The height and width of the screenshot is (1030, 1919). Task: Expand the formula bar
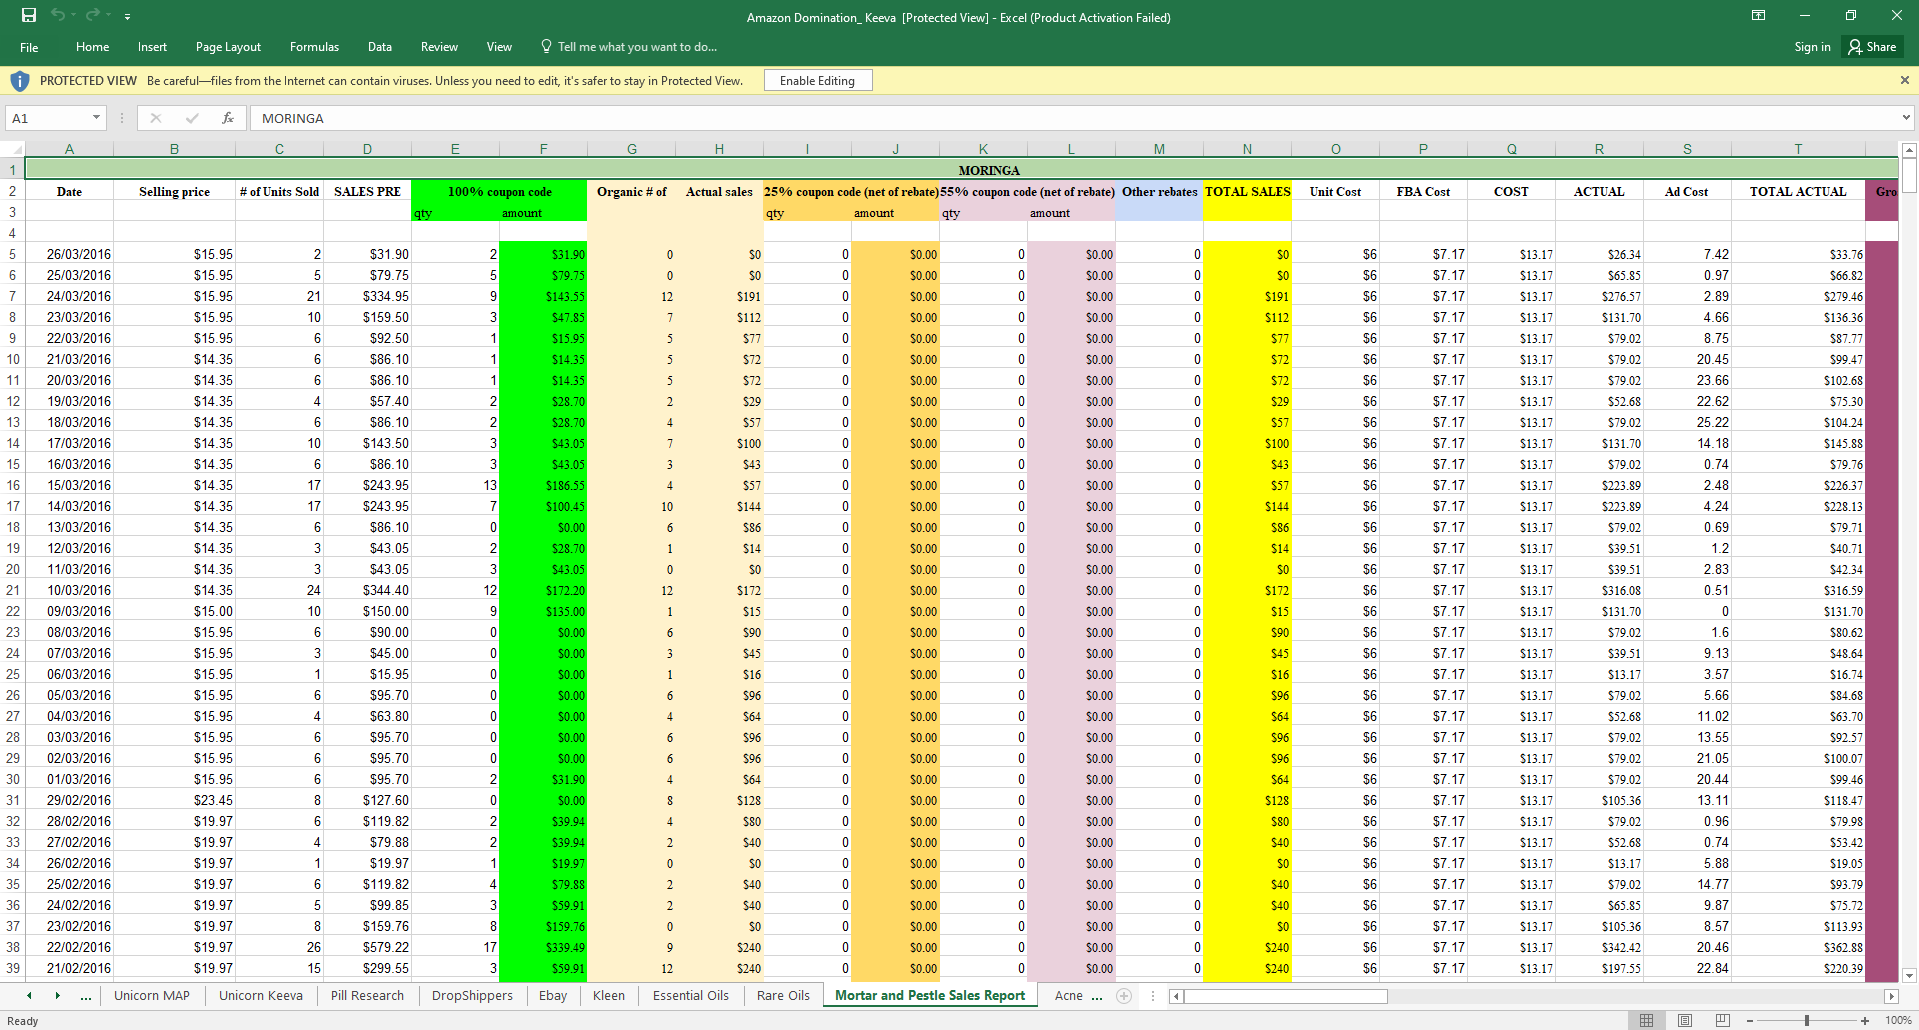coord(1906,118)
